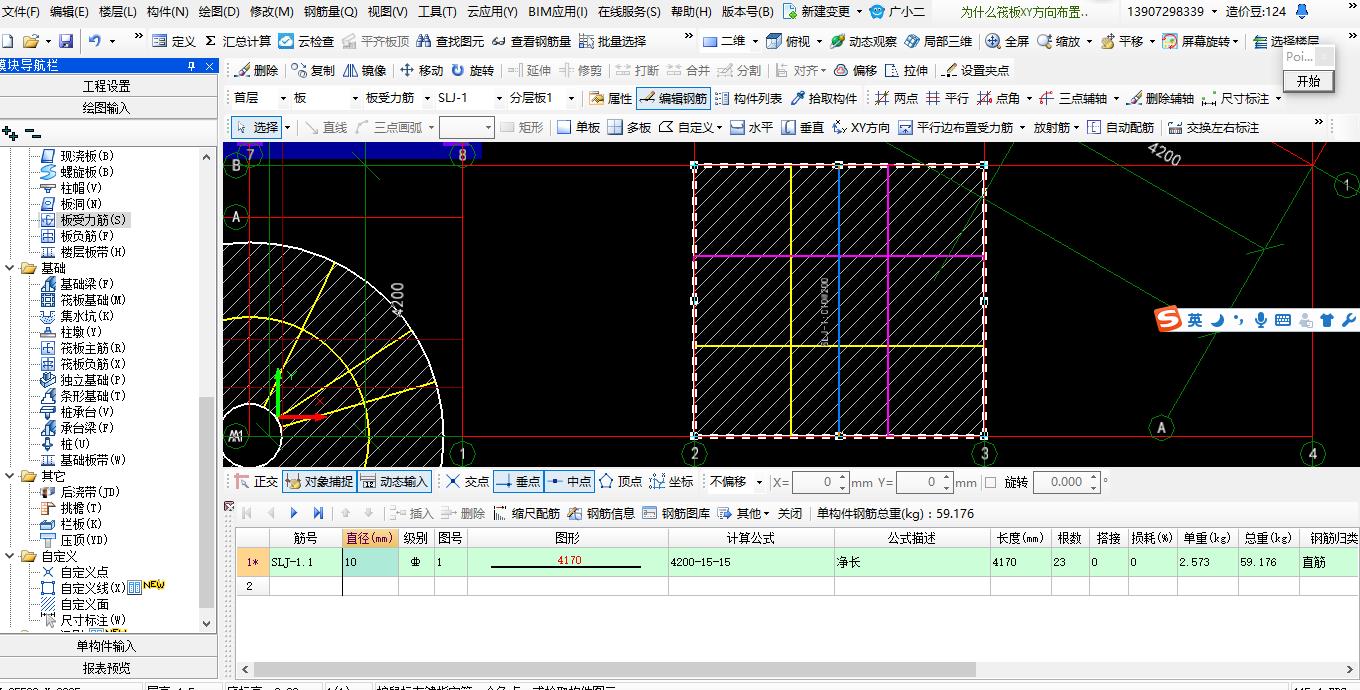Toggle 交点 intersection snap

point(468,481)
